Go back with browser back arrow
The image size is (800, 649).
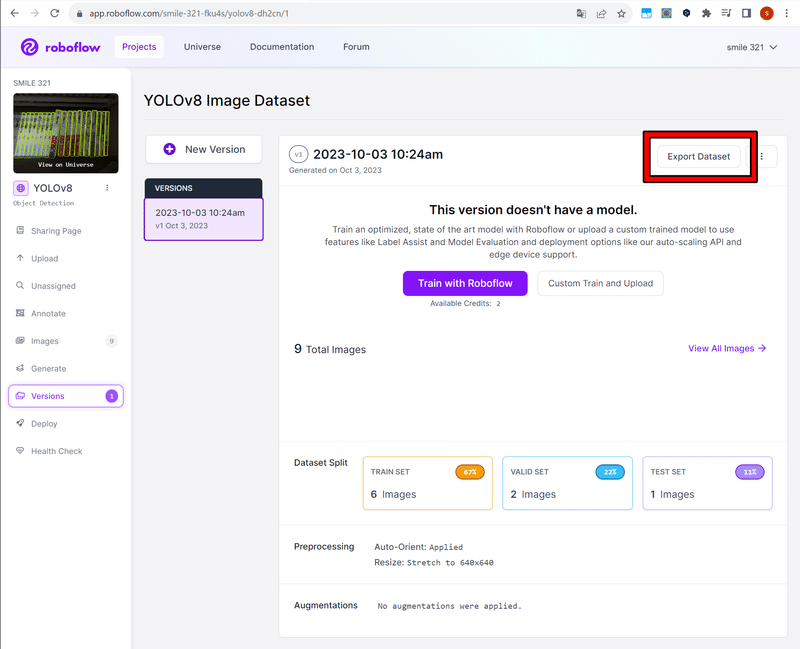[14, 13]
